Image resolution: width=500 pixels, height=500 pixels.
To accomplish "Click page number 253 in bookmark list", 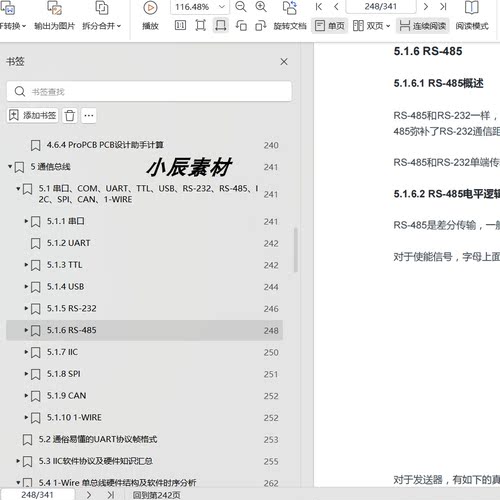I will pyautogui.click(x=271, y=440).
